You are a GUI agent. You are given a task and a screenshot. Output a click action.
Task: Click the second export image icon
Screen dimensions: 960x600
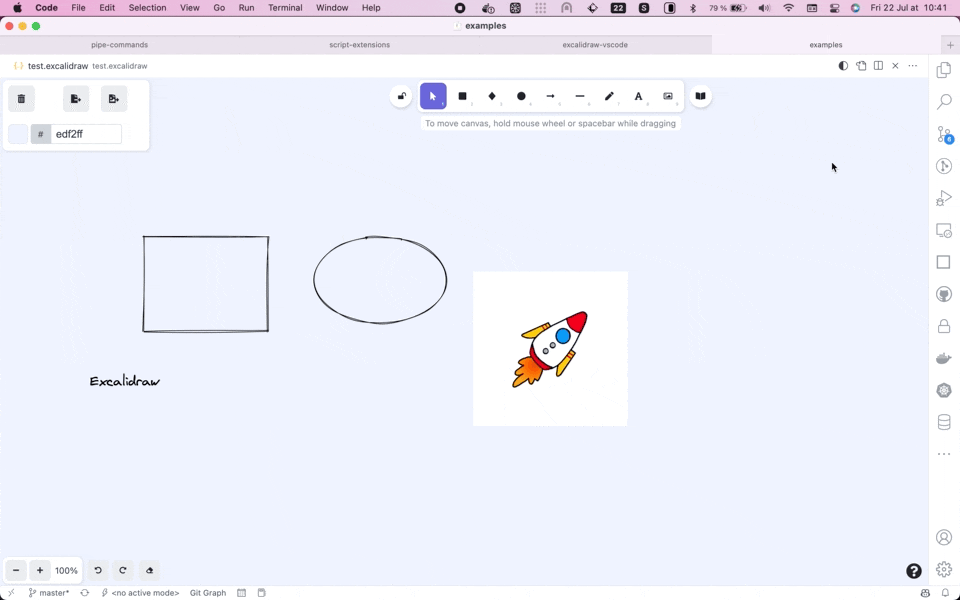[114, 99]
